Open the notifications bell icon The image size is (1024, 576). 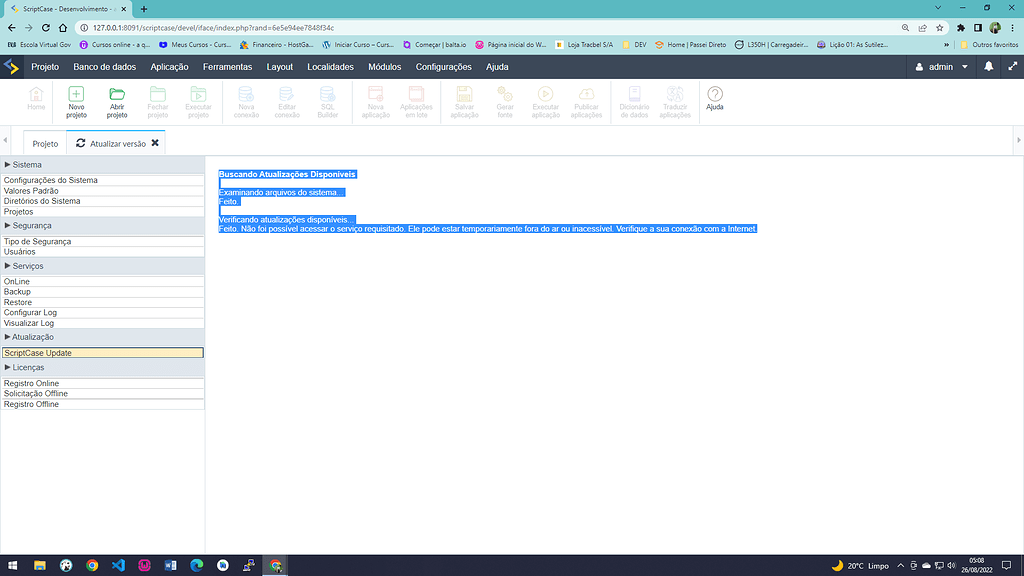pos(989,67)
